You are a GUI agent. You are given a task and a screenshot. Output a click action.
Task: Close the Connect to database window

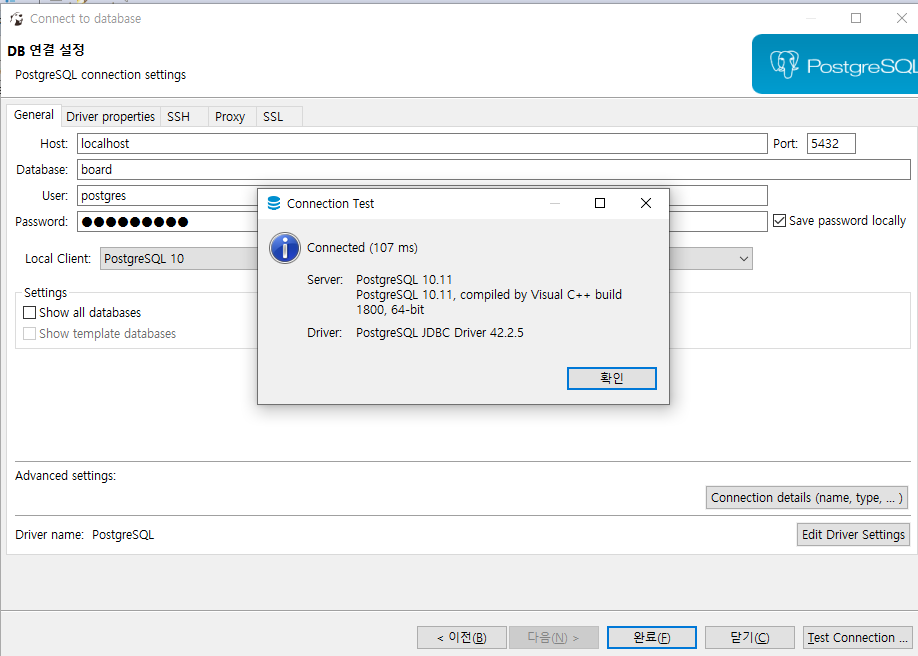click(902, 18)
